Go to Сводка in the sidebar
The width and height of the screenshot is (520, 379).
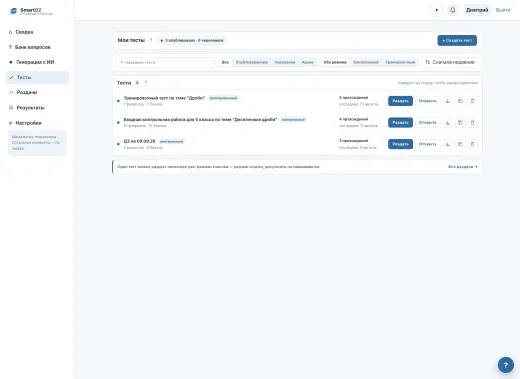[37, 32]
